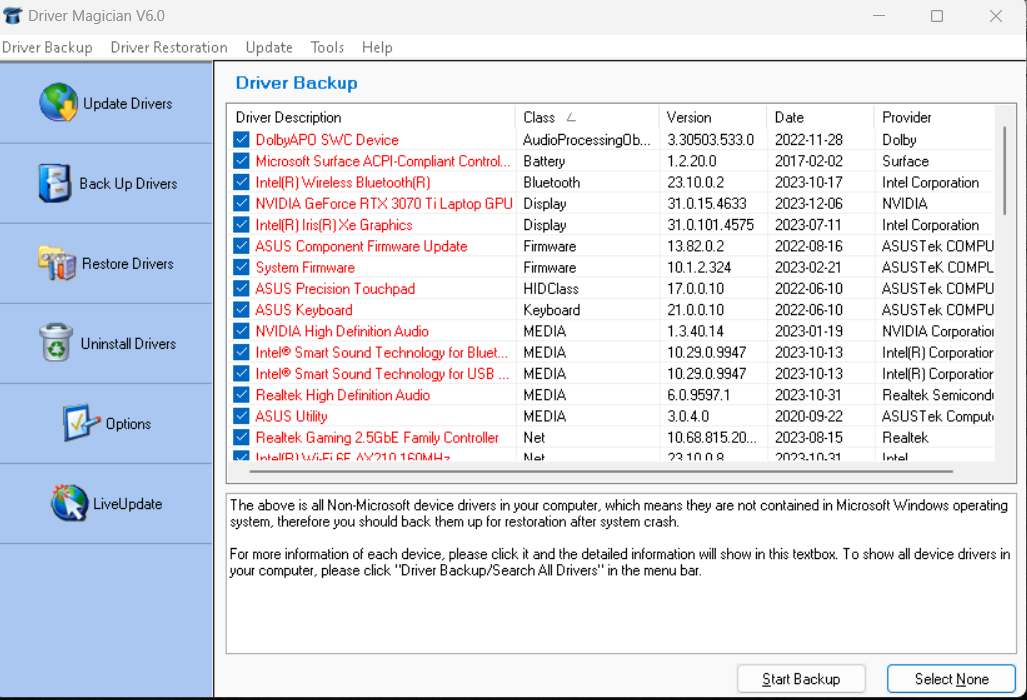
Task: Click the Uninstall Drivers recycle bin icon
Action: (x=56, y=342)
